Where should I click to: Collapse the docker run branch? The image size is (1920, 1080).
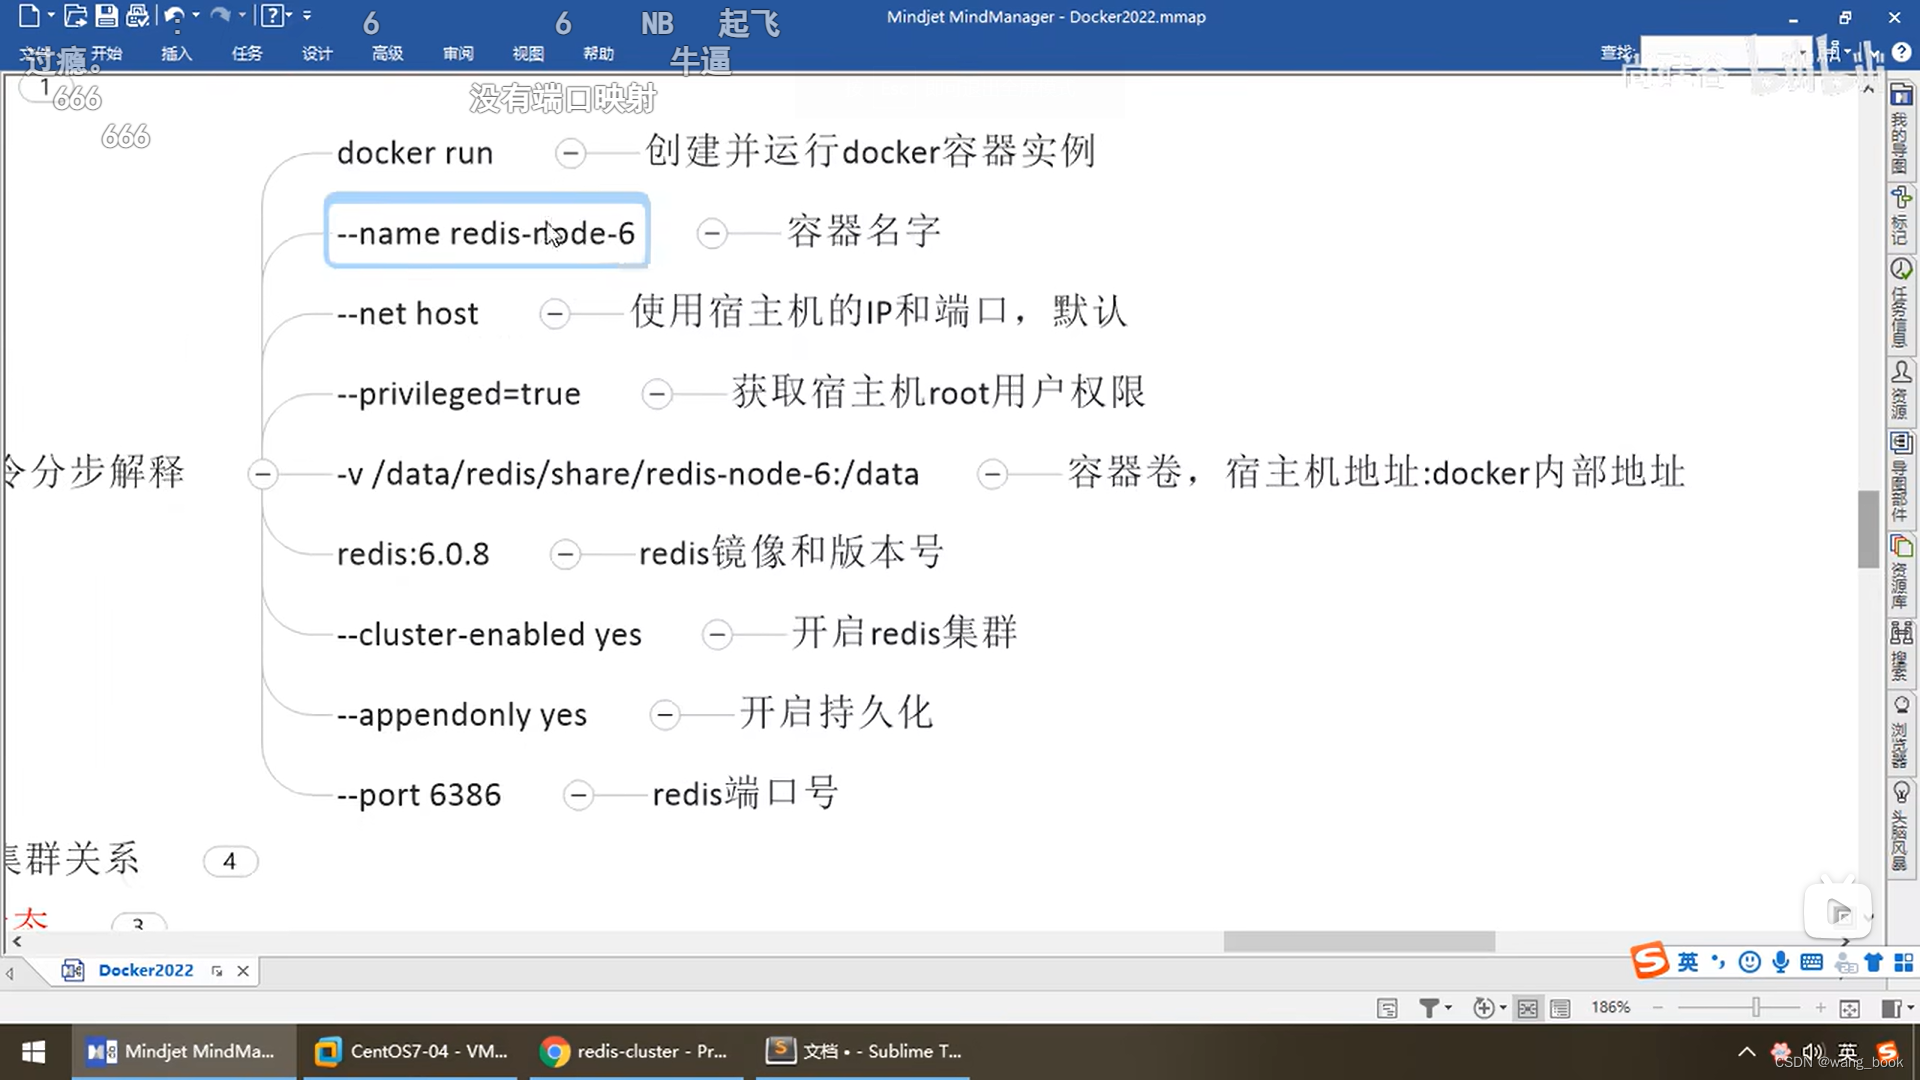[x=570, y=153]
